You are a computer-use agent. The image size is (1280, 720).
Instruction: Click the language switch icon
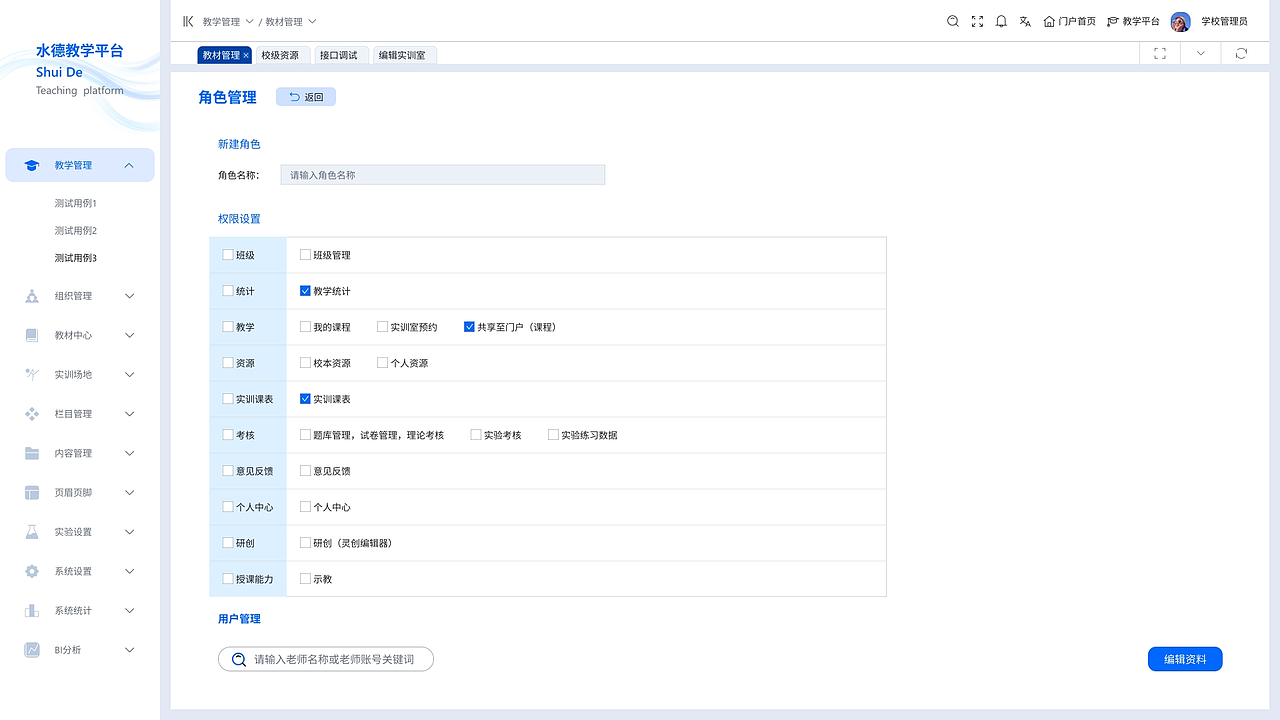(x=1025, y=20)
